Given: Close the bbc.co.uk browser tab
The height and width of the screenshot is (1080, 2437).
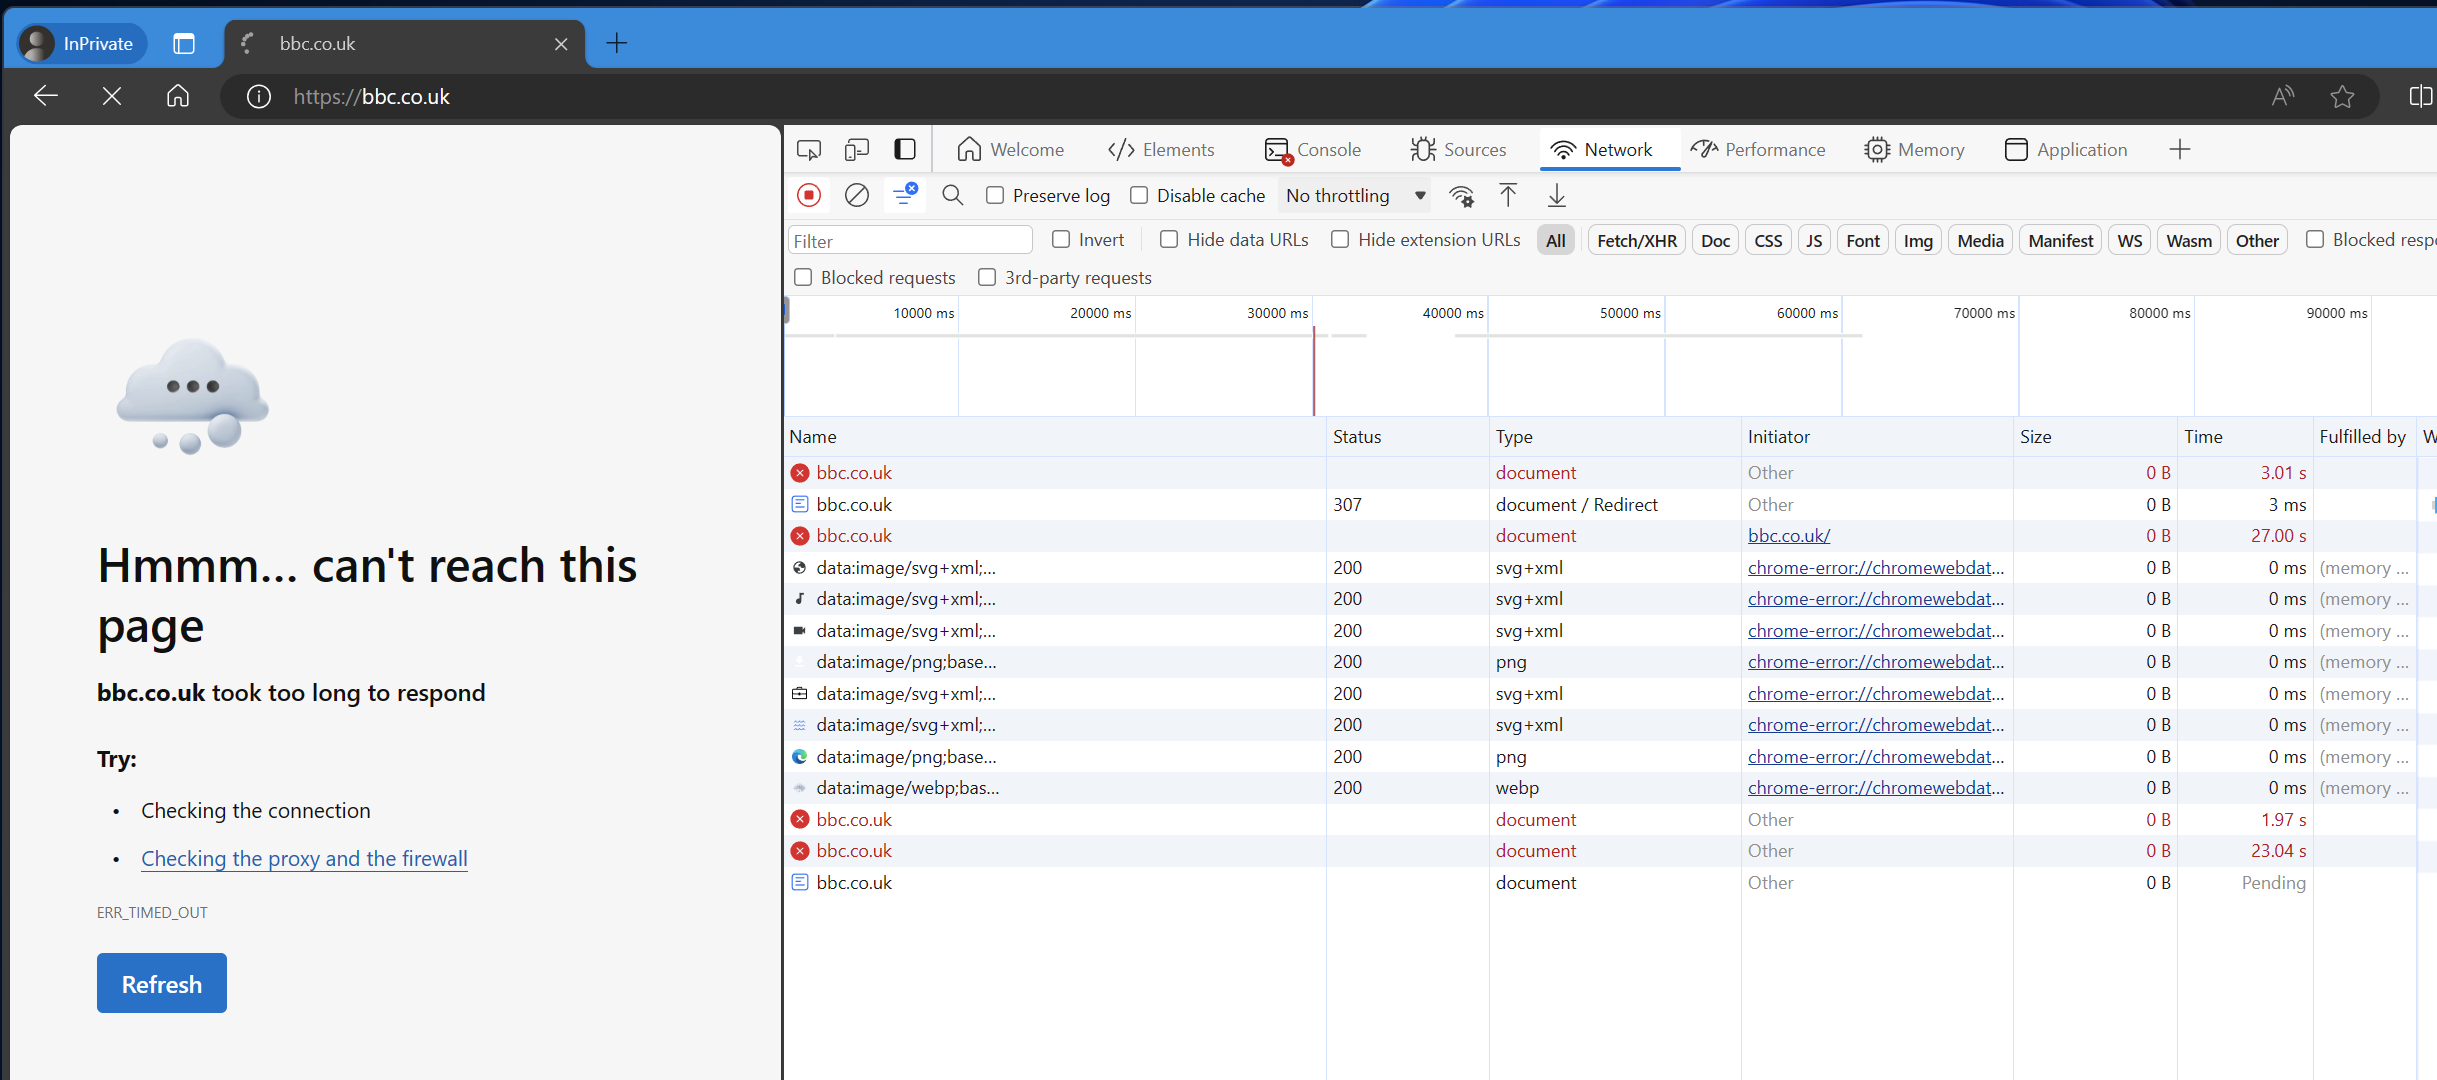Looking at the screenshot, I should tap(561, 44).
